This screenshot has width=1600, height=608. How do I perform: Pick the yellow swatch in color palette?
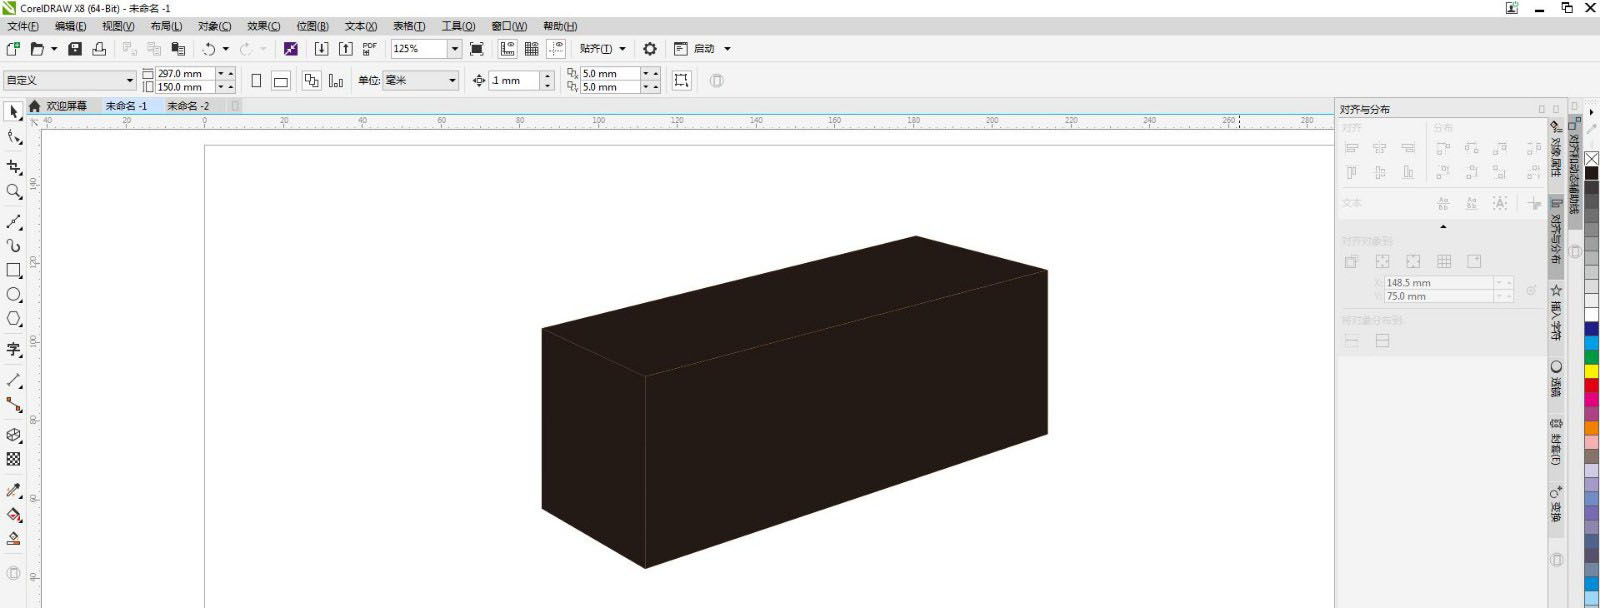tap(1591, 371)
